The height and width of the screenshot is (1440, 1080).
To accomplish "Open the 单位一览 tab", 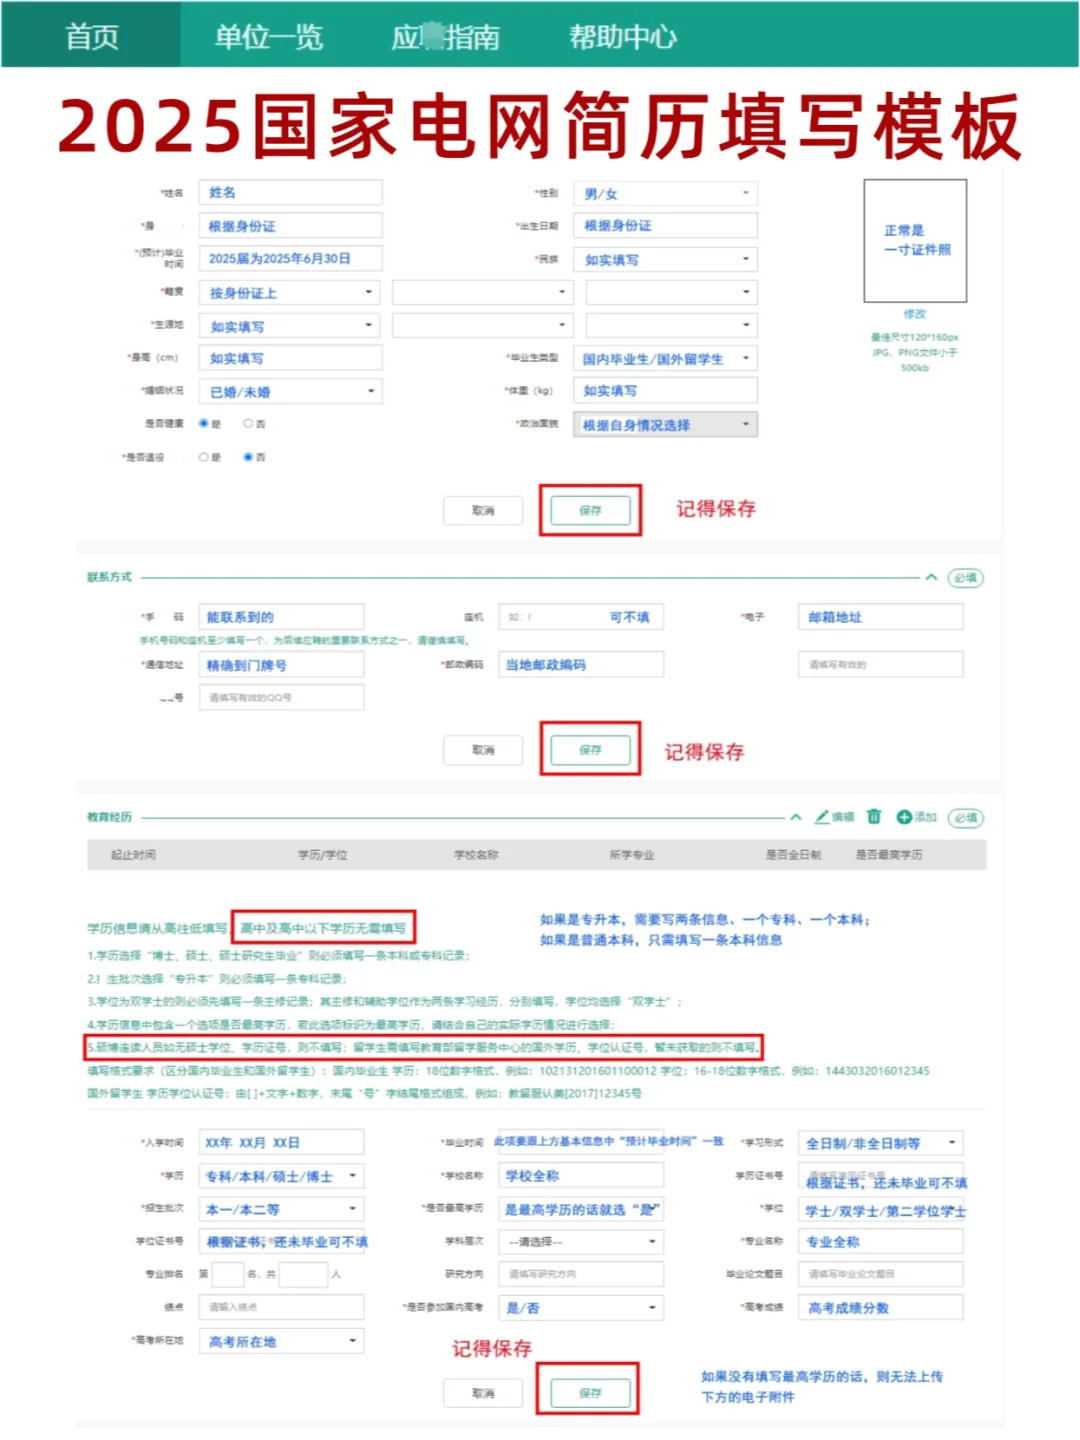I will coord(269,36).
